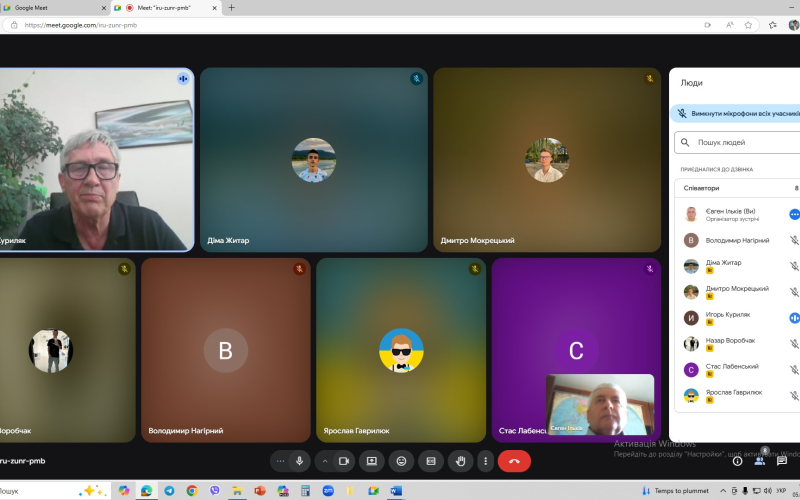This screenshot has height=500, width=800.
Task: Open the favorites list icon in browser toolbar
Action: coord(772,25)
